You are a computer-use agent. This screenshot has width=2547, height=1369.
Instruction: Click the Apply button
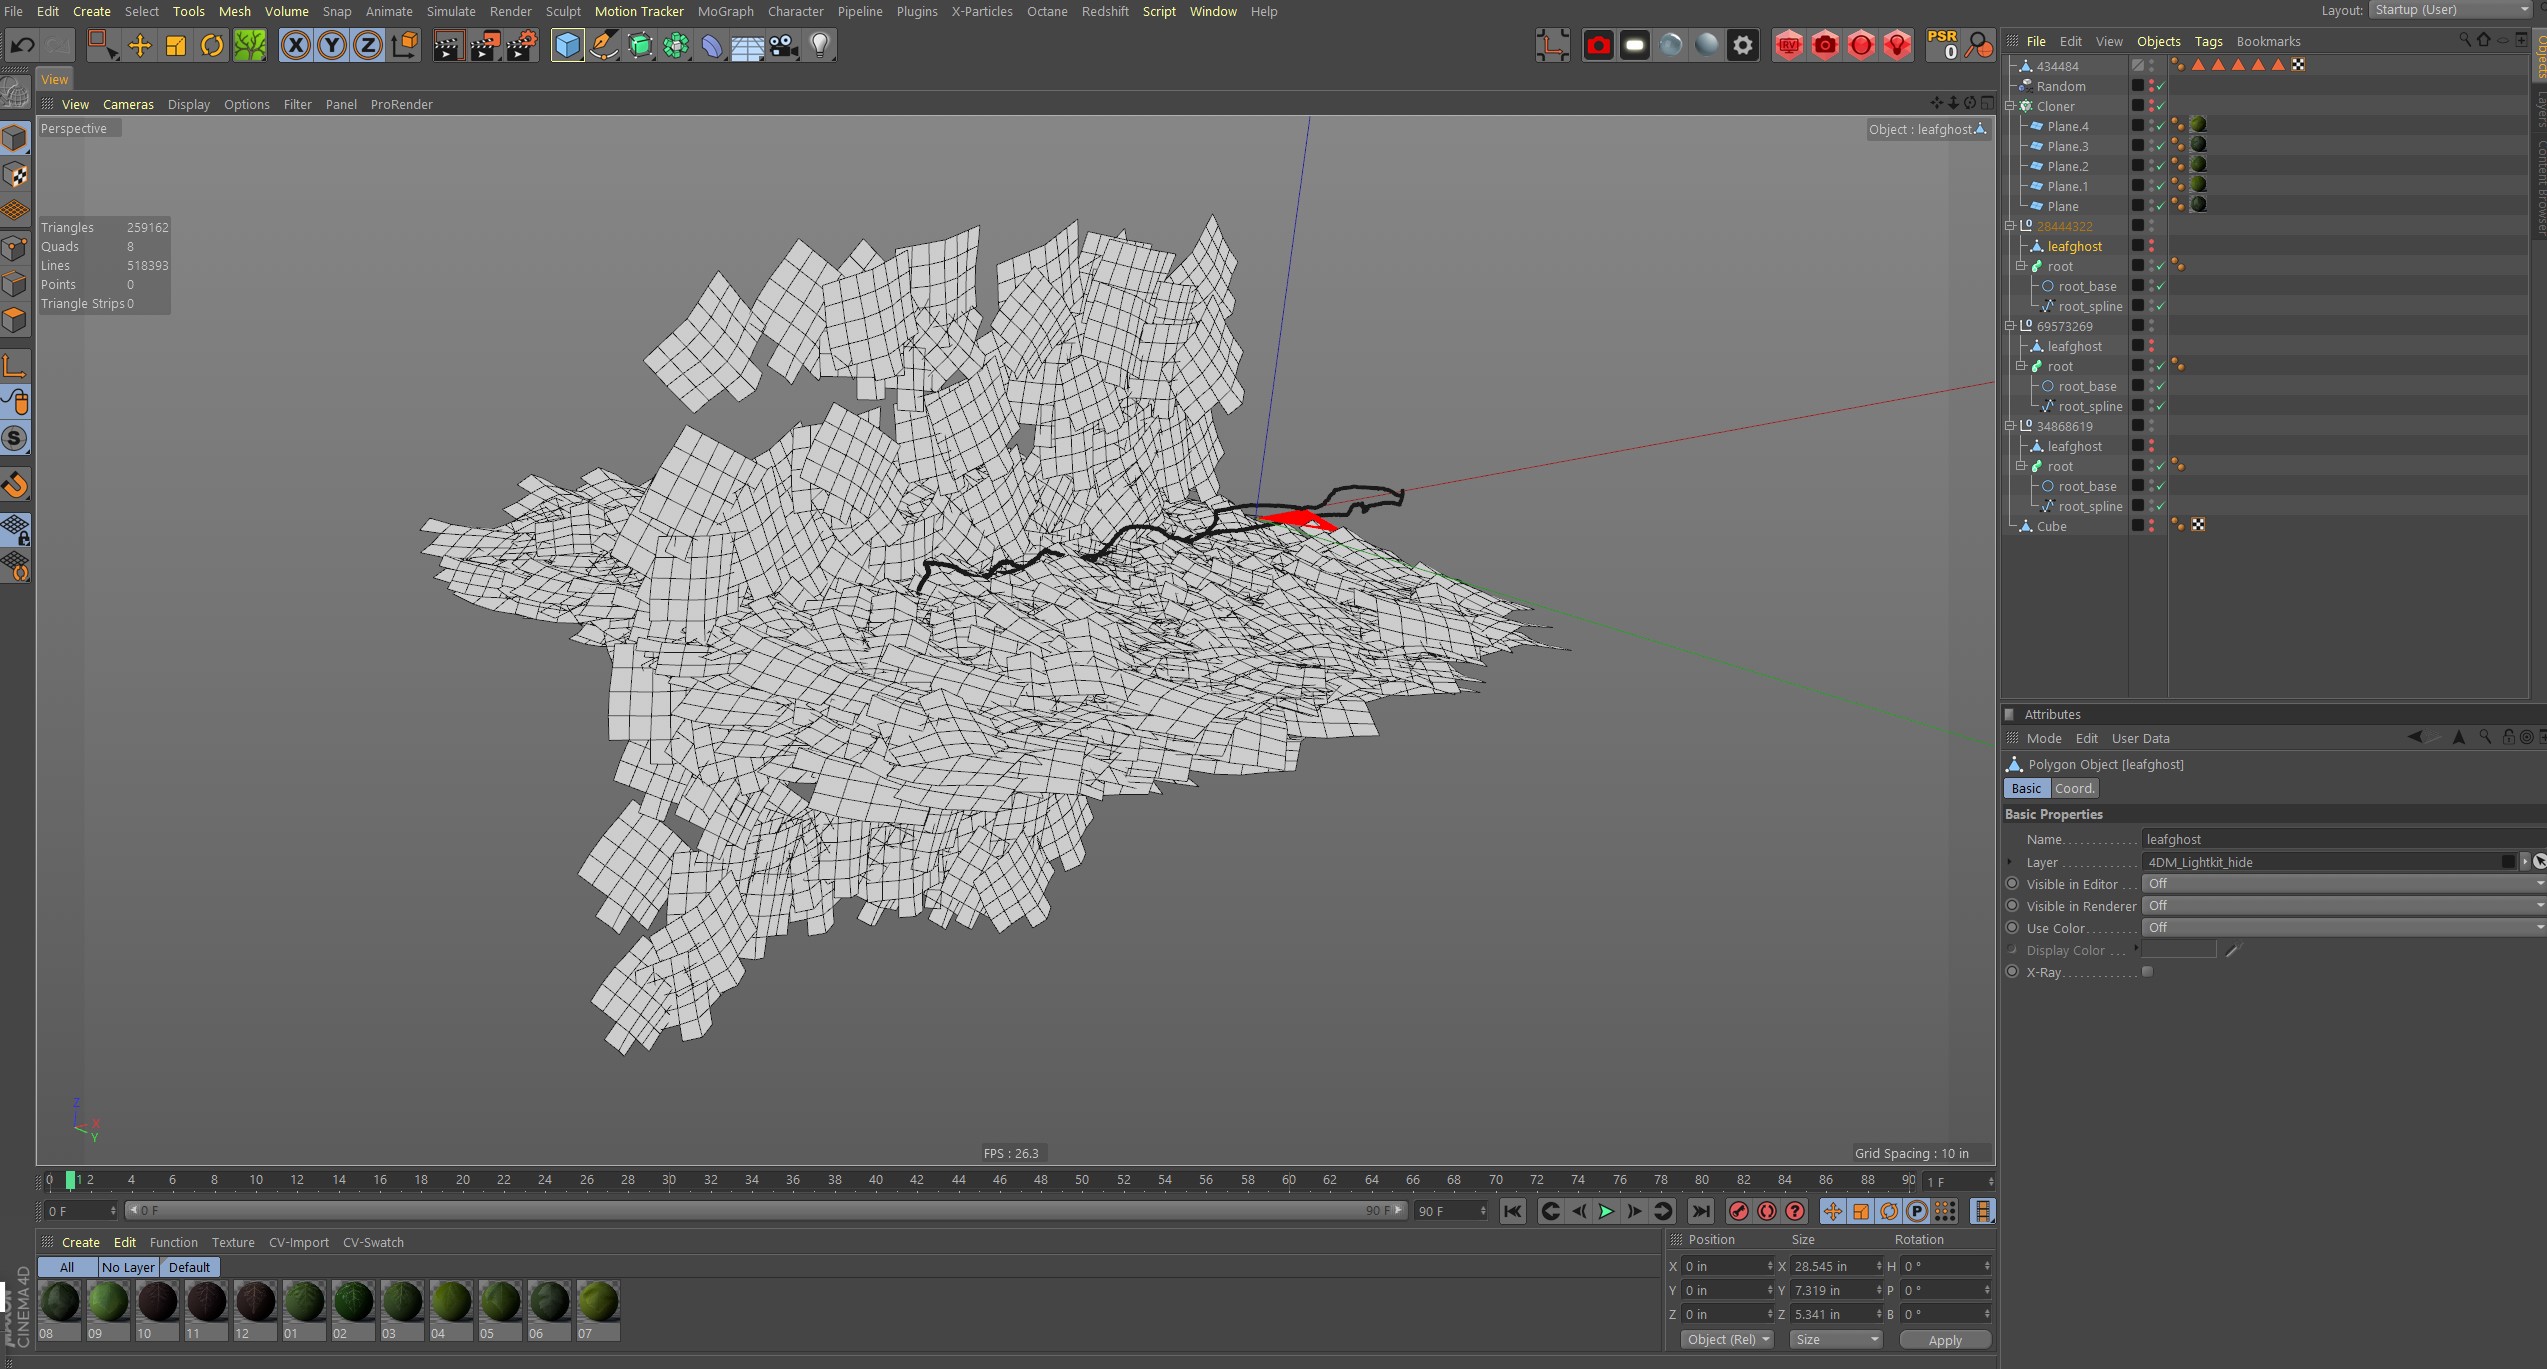(1944, 1339)
